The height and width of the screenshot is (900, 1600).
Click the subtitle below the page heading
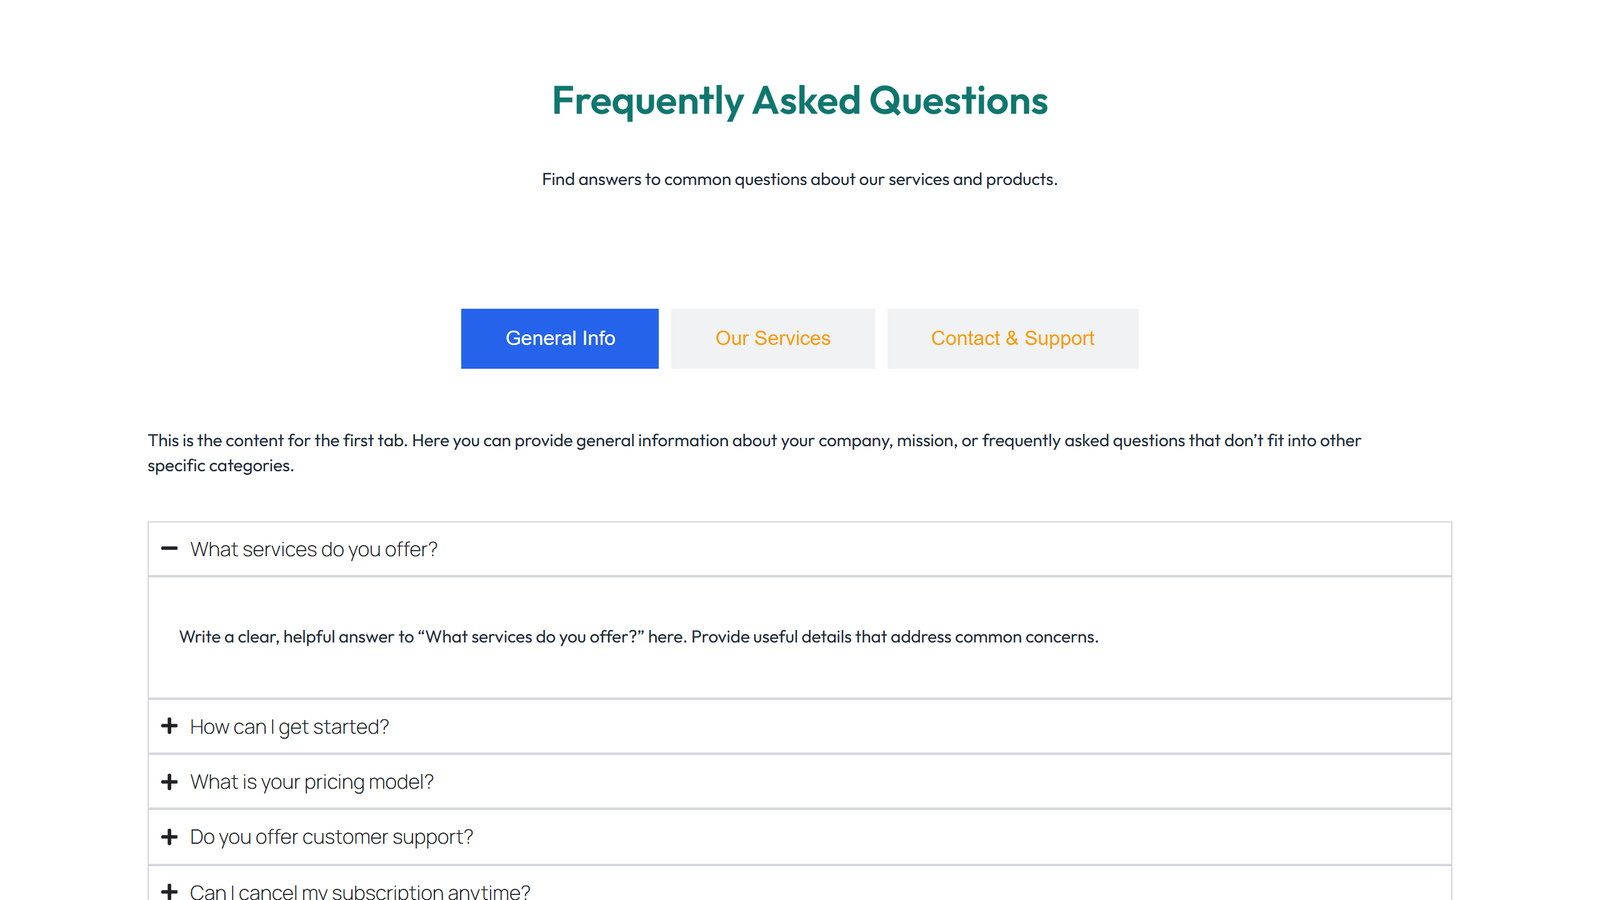pyautogui.click(x=799, y=179)
